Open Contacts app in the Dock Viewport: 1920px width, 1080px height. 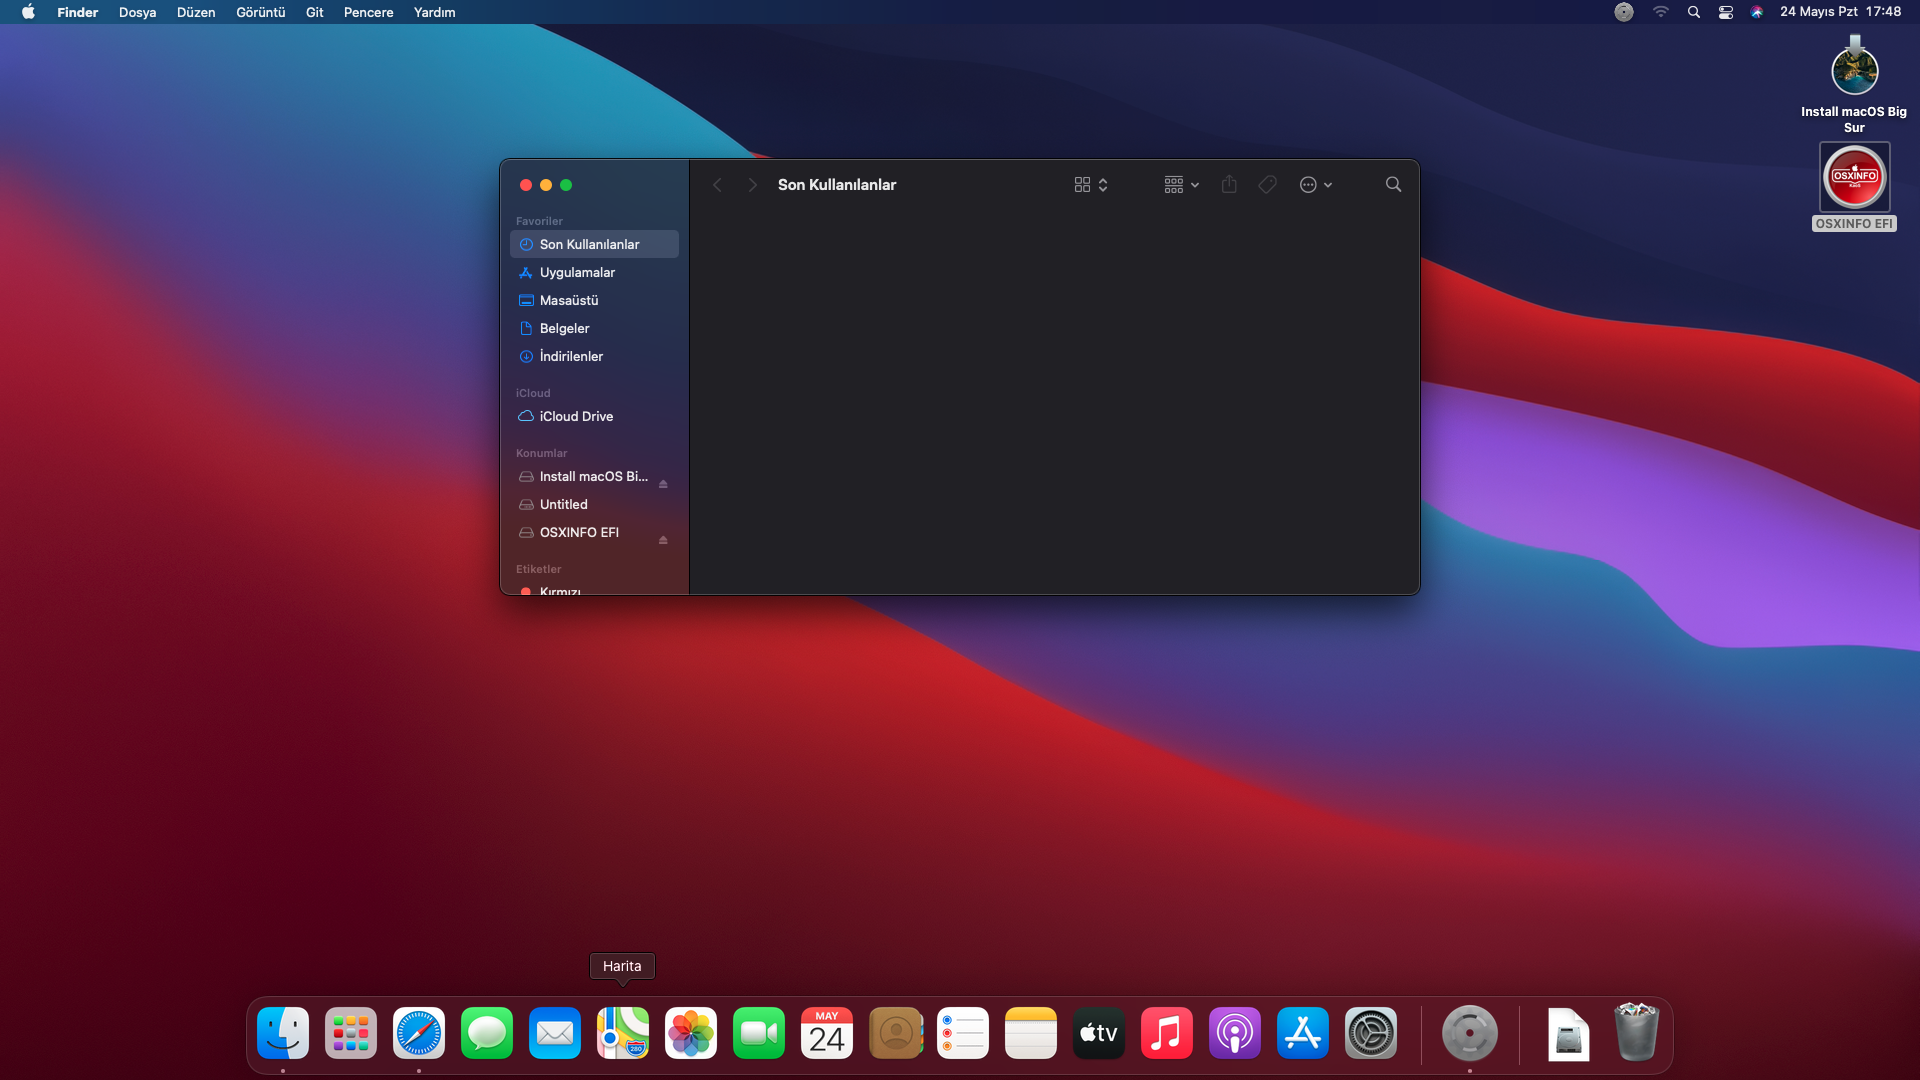[895, 1033]
